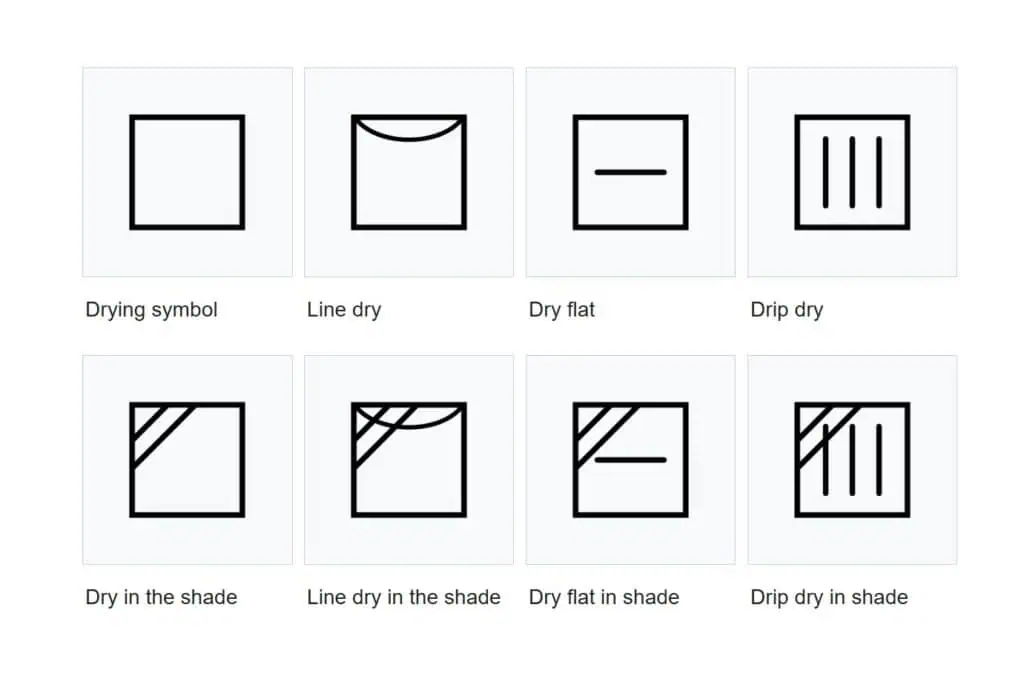Click the 'Line dry in the shade' caption

pos(404,597)
